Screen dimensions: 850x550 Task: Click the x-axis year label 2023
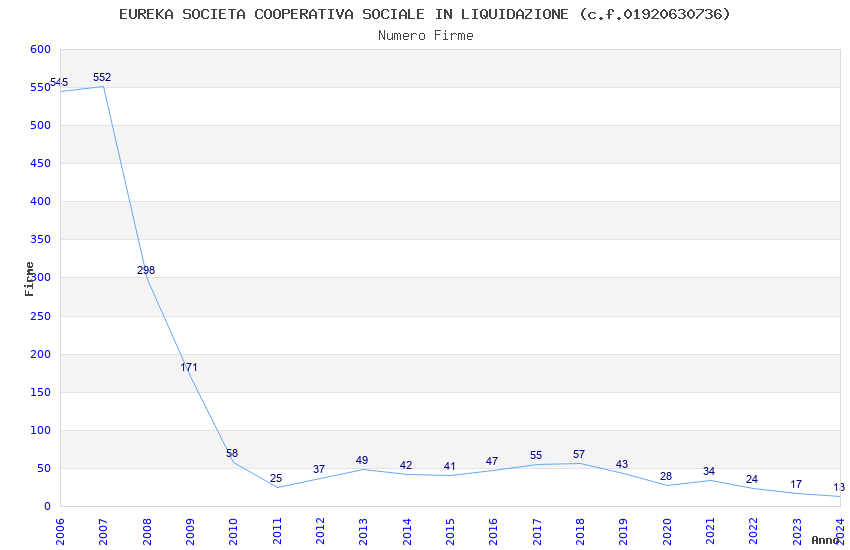[x=797, y=531]
